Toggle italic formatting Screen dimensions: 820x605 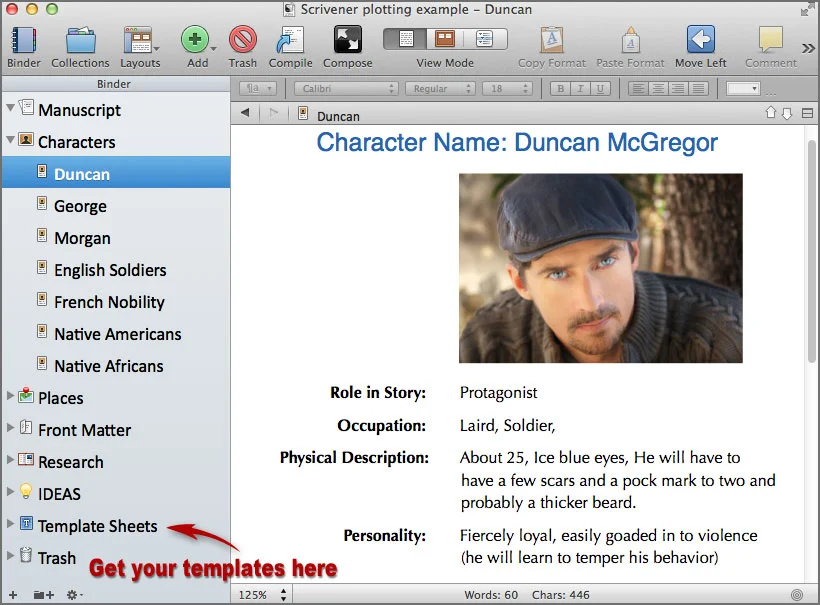click(x=580, y=89)
